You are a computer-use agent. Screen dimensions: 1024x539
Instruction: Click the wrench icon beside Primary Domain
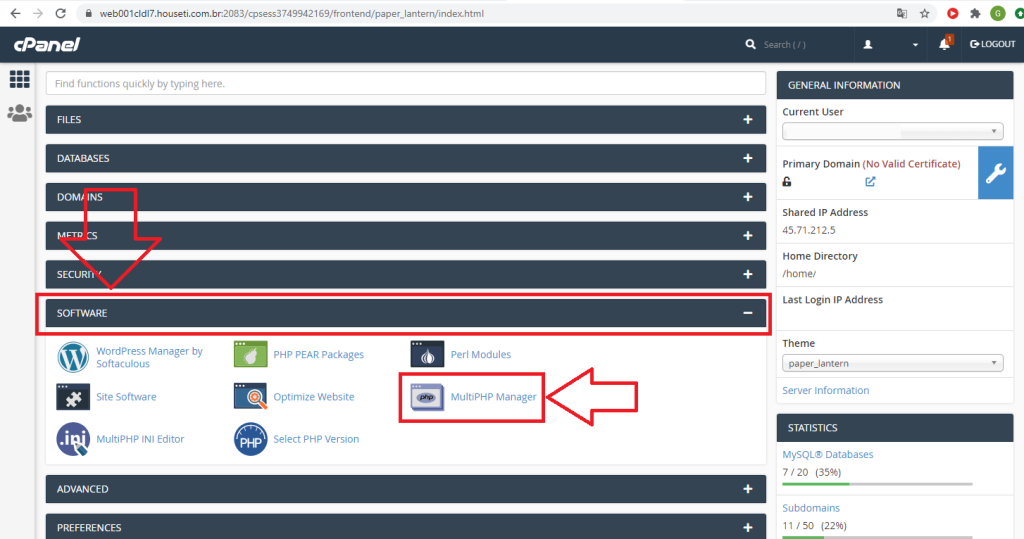coord(995,172)
